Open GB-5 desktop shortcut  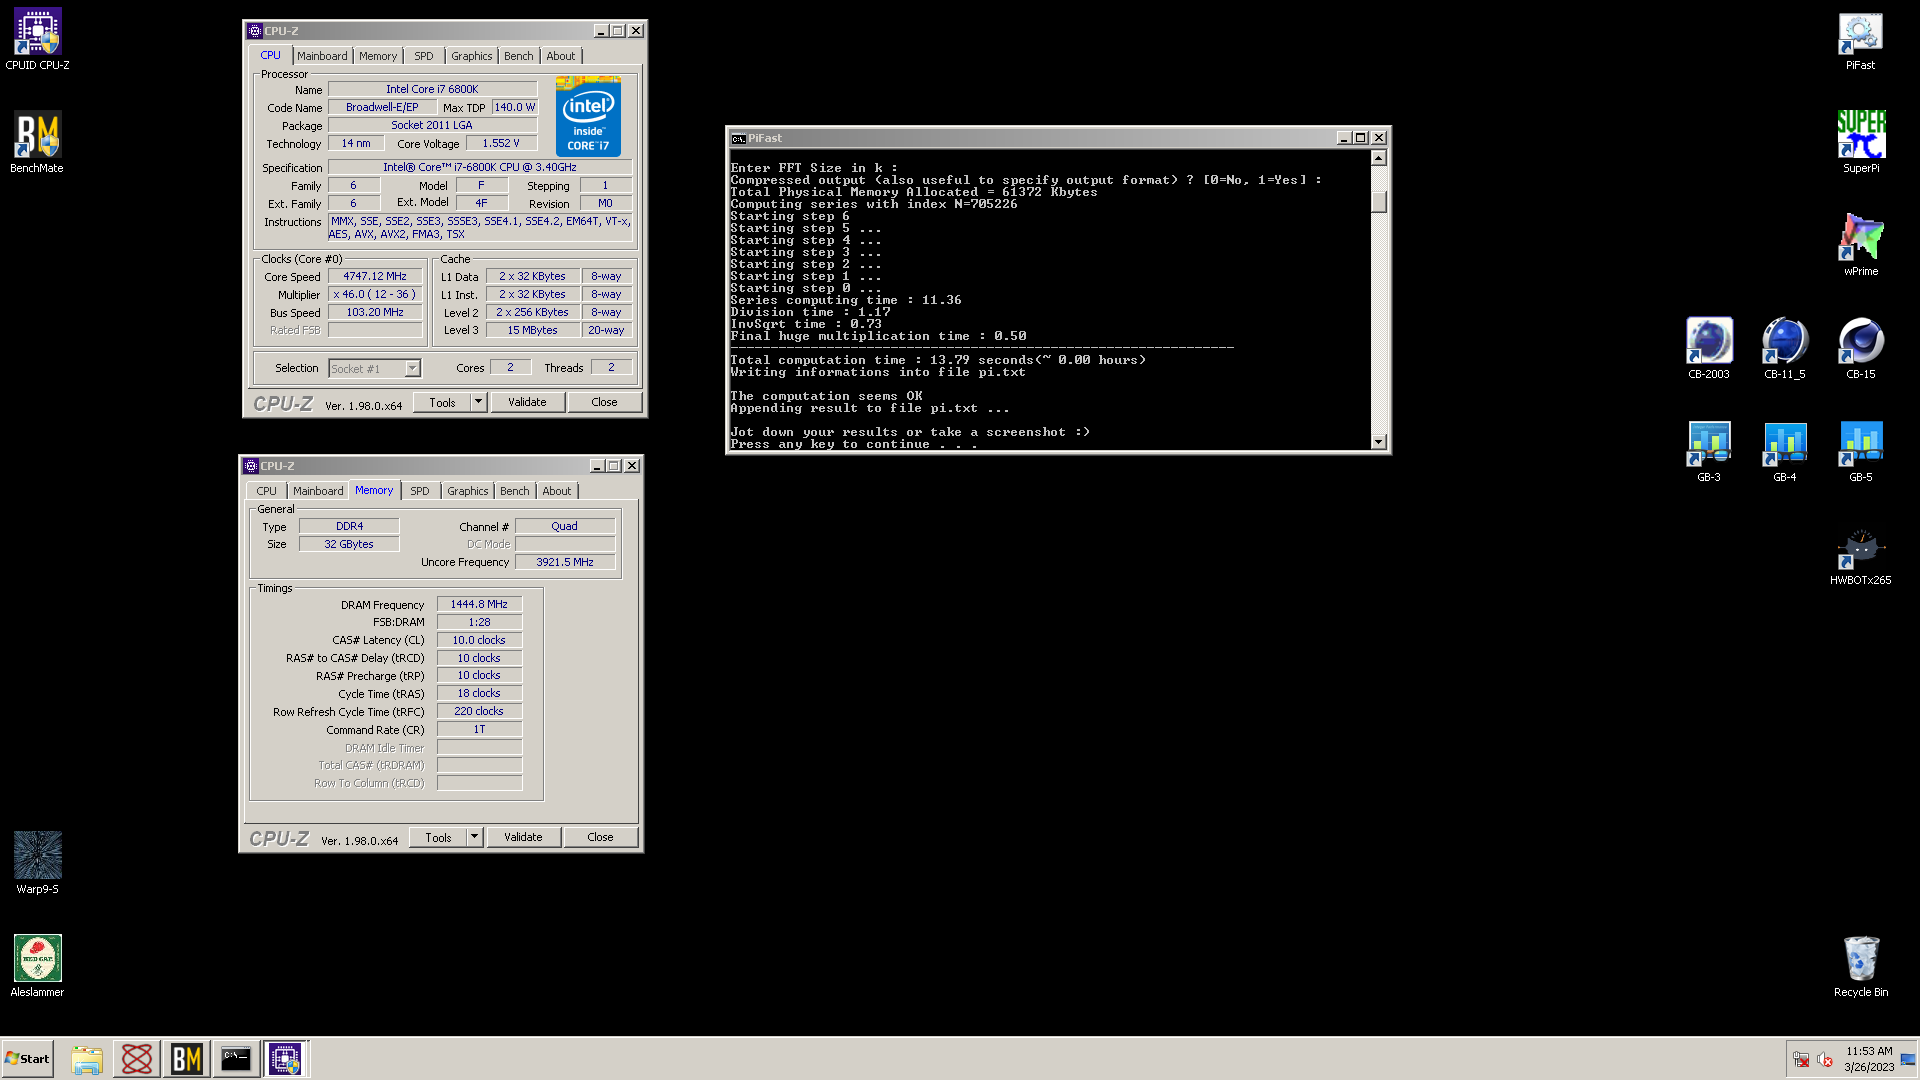click(x=1860, y=451)
